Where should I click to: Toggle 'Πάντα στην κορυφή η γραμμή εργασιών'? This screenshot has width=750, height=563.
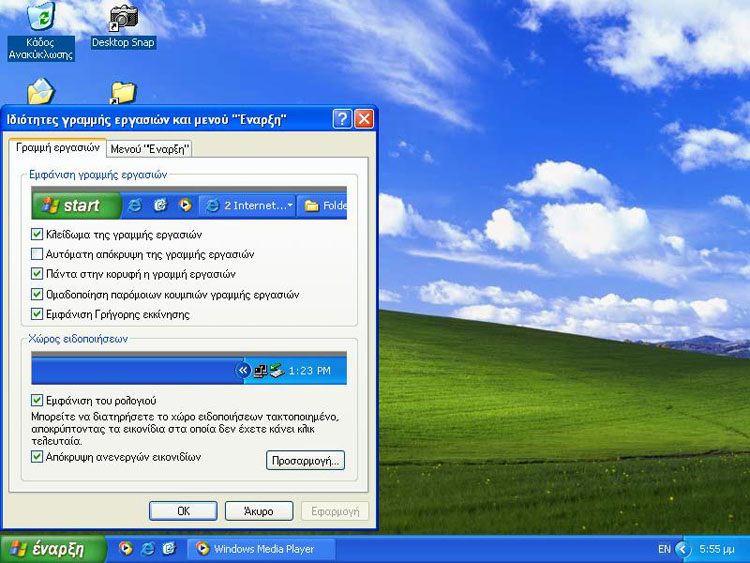tap(37, 274)
